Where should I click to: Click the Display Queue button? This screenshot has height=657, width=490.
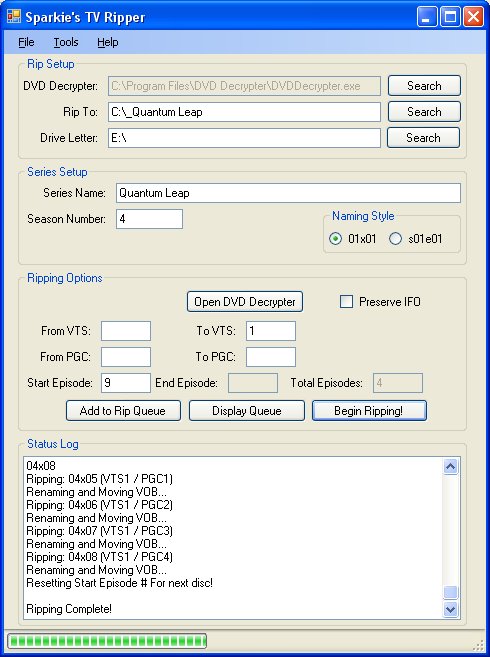coord(246,411)
